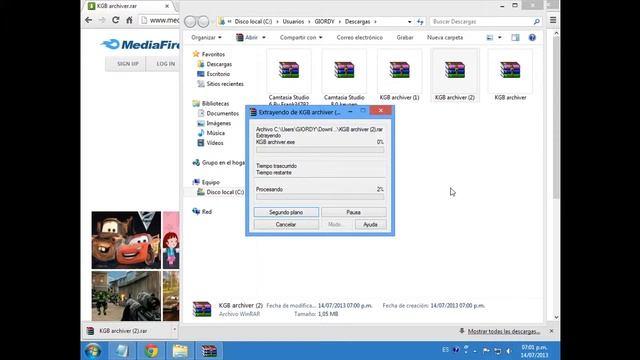
Task: Go back in Explorer navigation
Action: pos(190,22)
